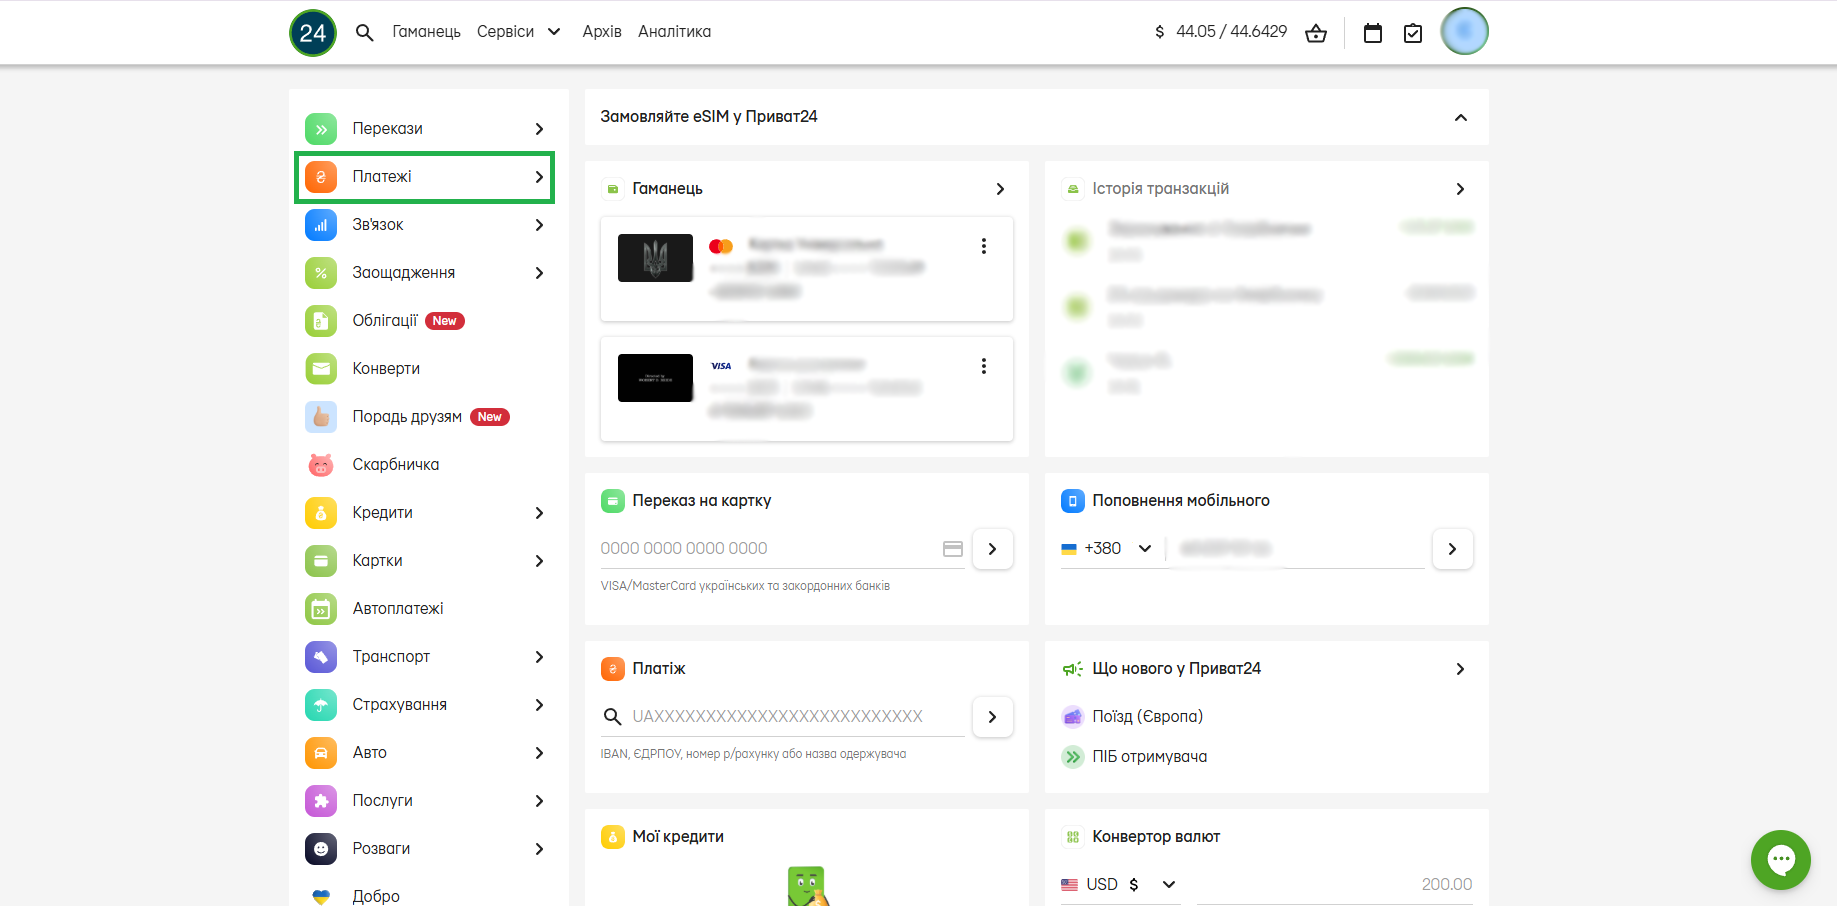Open the tasks checklist icon in header
This screenshot has height=906, width=1837.
click(1413, 33)
